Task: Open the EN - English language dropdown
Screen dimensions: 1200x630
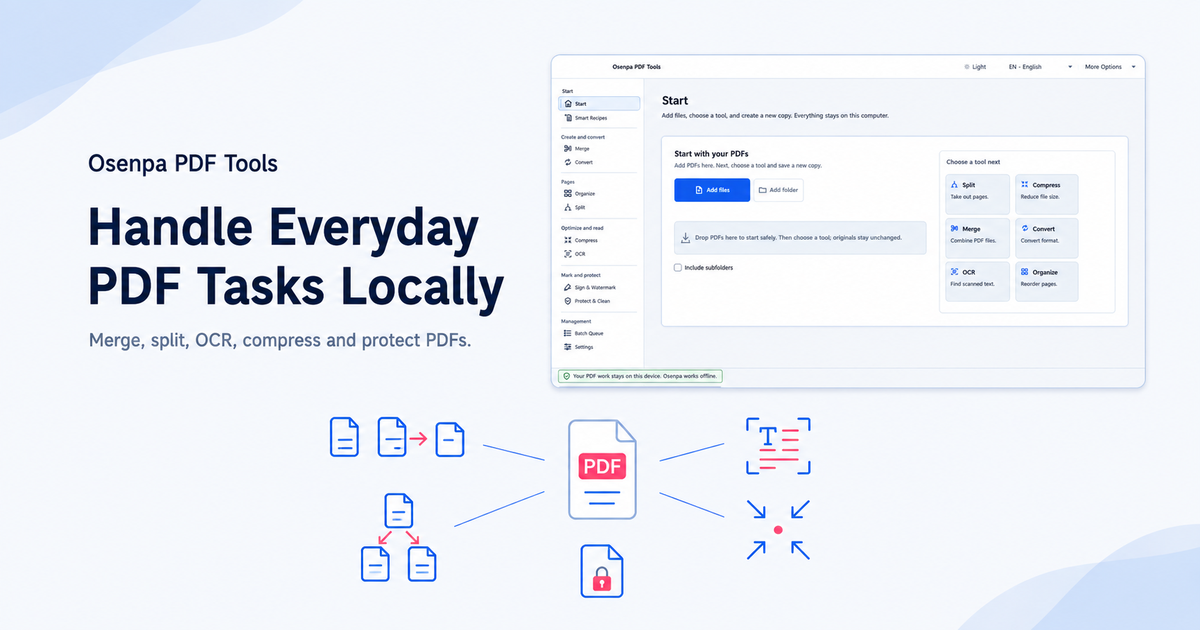Action: (x=1040, y=67)
